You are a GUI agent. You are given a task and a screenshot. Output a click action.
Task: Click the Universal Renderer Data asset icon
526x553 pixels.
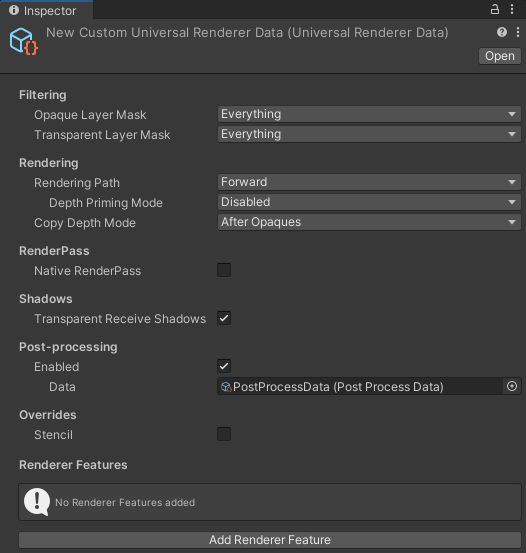23,41
